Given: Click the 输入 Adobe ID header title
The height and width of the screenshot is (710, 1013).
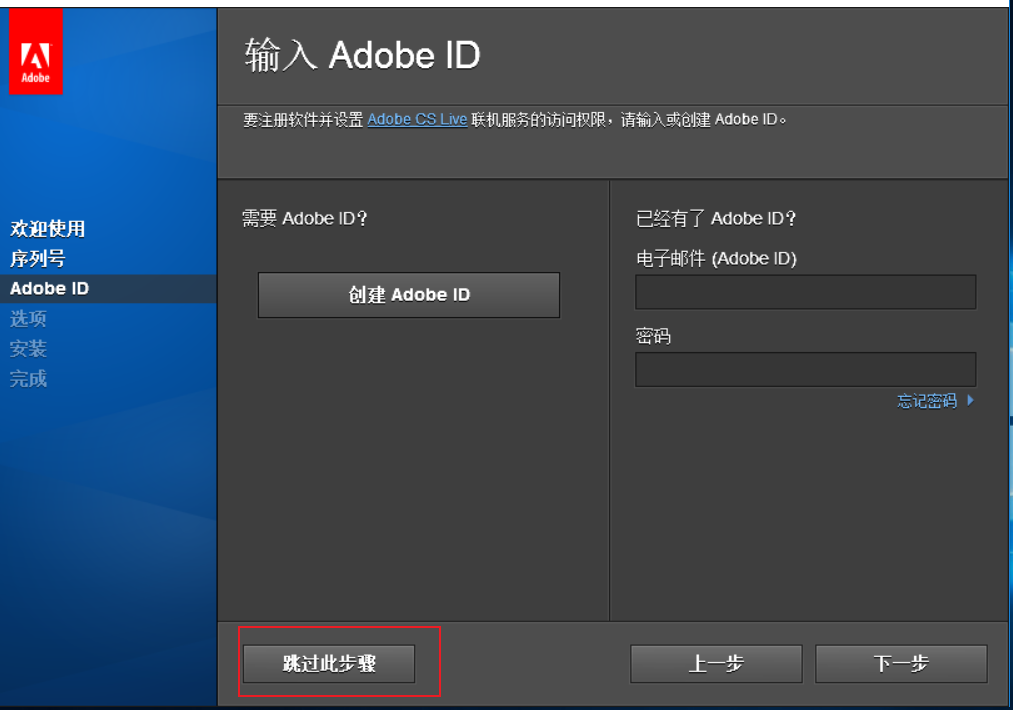Looking at the screenshot, I should click(x=362, y=55).
